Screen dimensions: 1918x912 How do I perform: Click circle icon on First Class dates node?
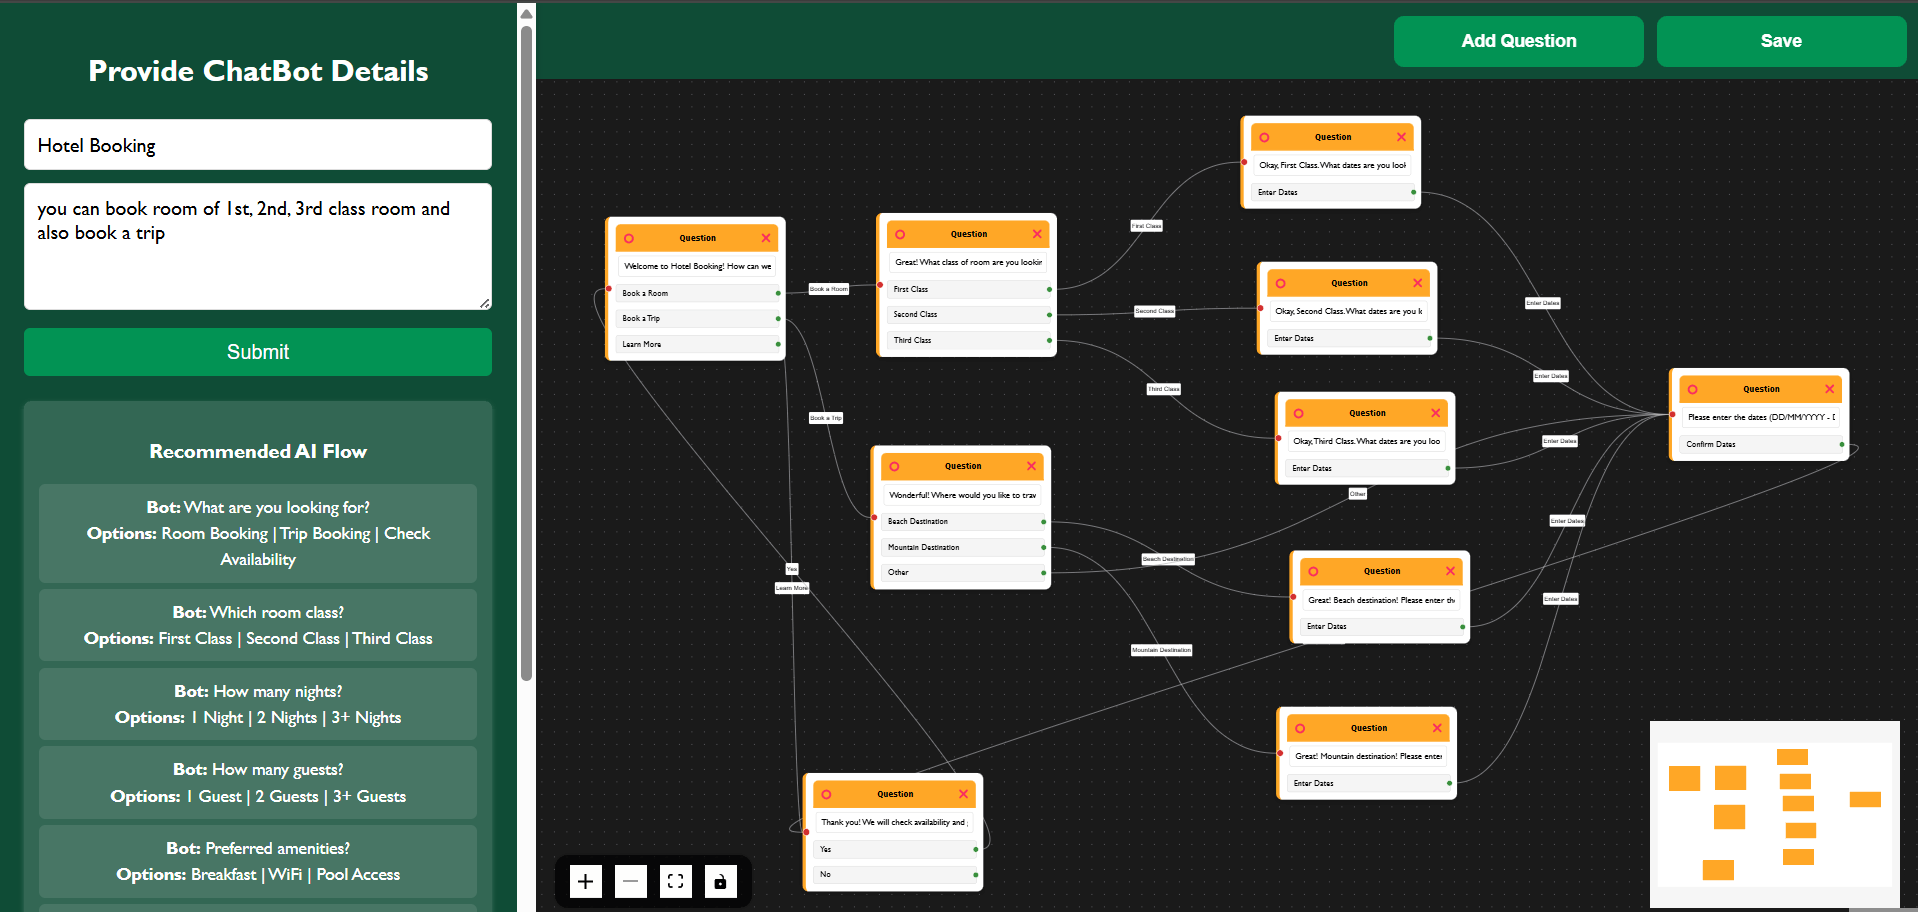[1265, 138]
